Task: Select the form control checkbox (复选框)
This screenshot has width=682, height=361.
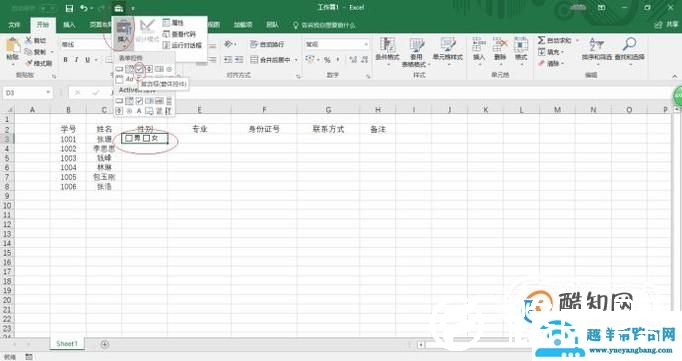Action: 139,68
